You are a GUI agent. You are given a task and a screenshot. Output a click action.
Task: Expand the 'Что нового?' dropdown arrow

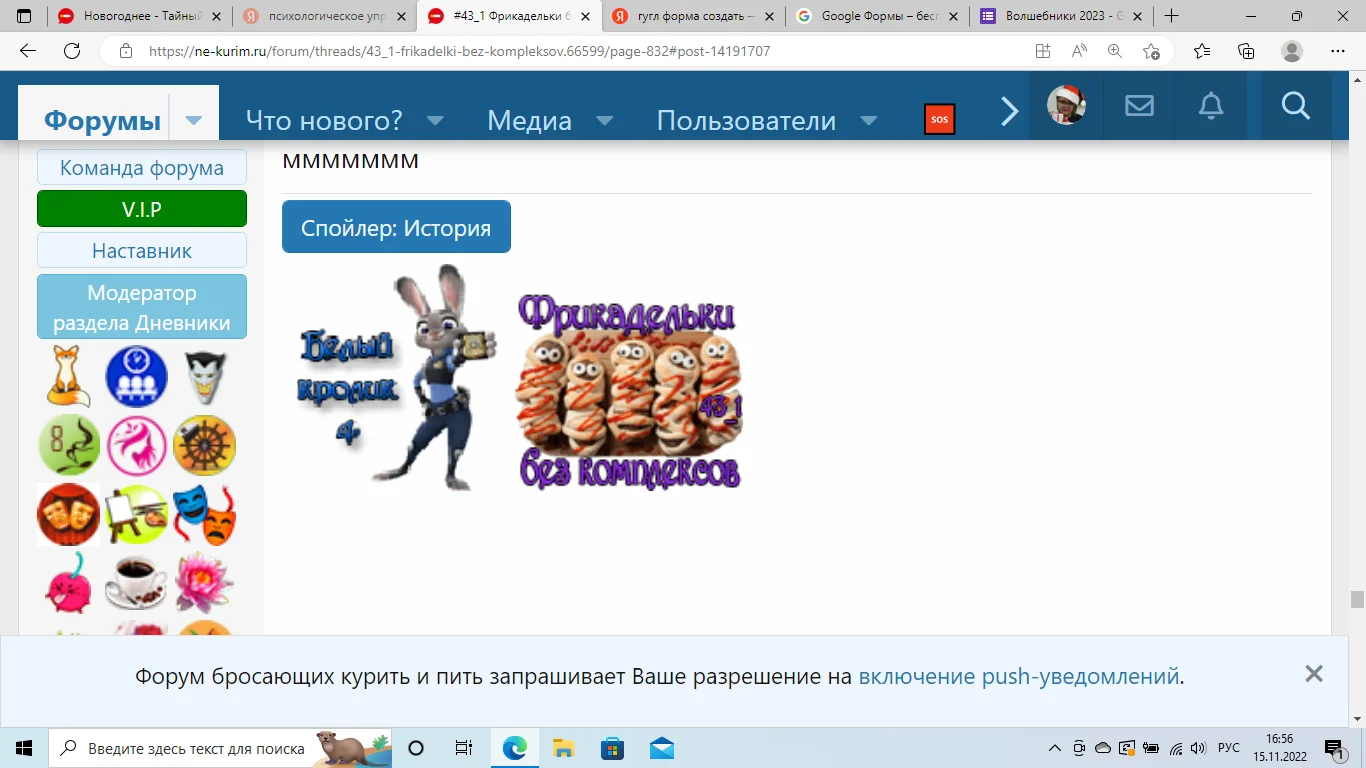435,120
